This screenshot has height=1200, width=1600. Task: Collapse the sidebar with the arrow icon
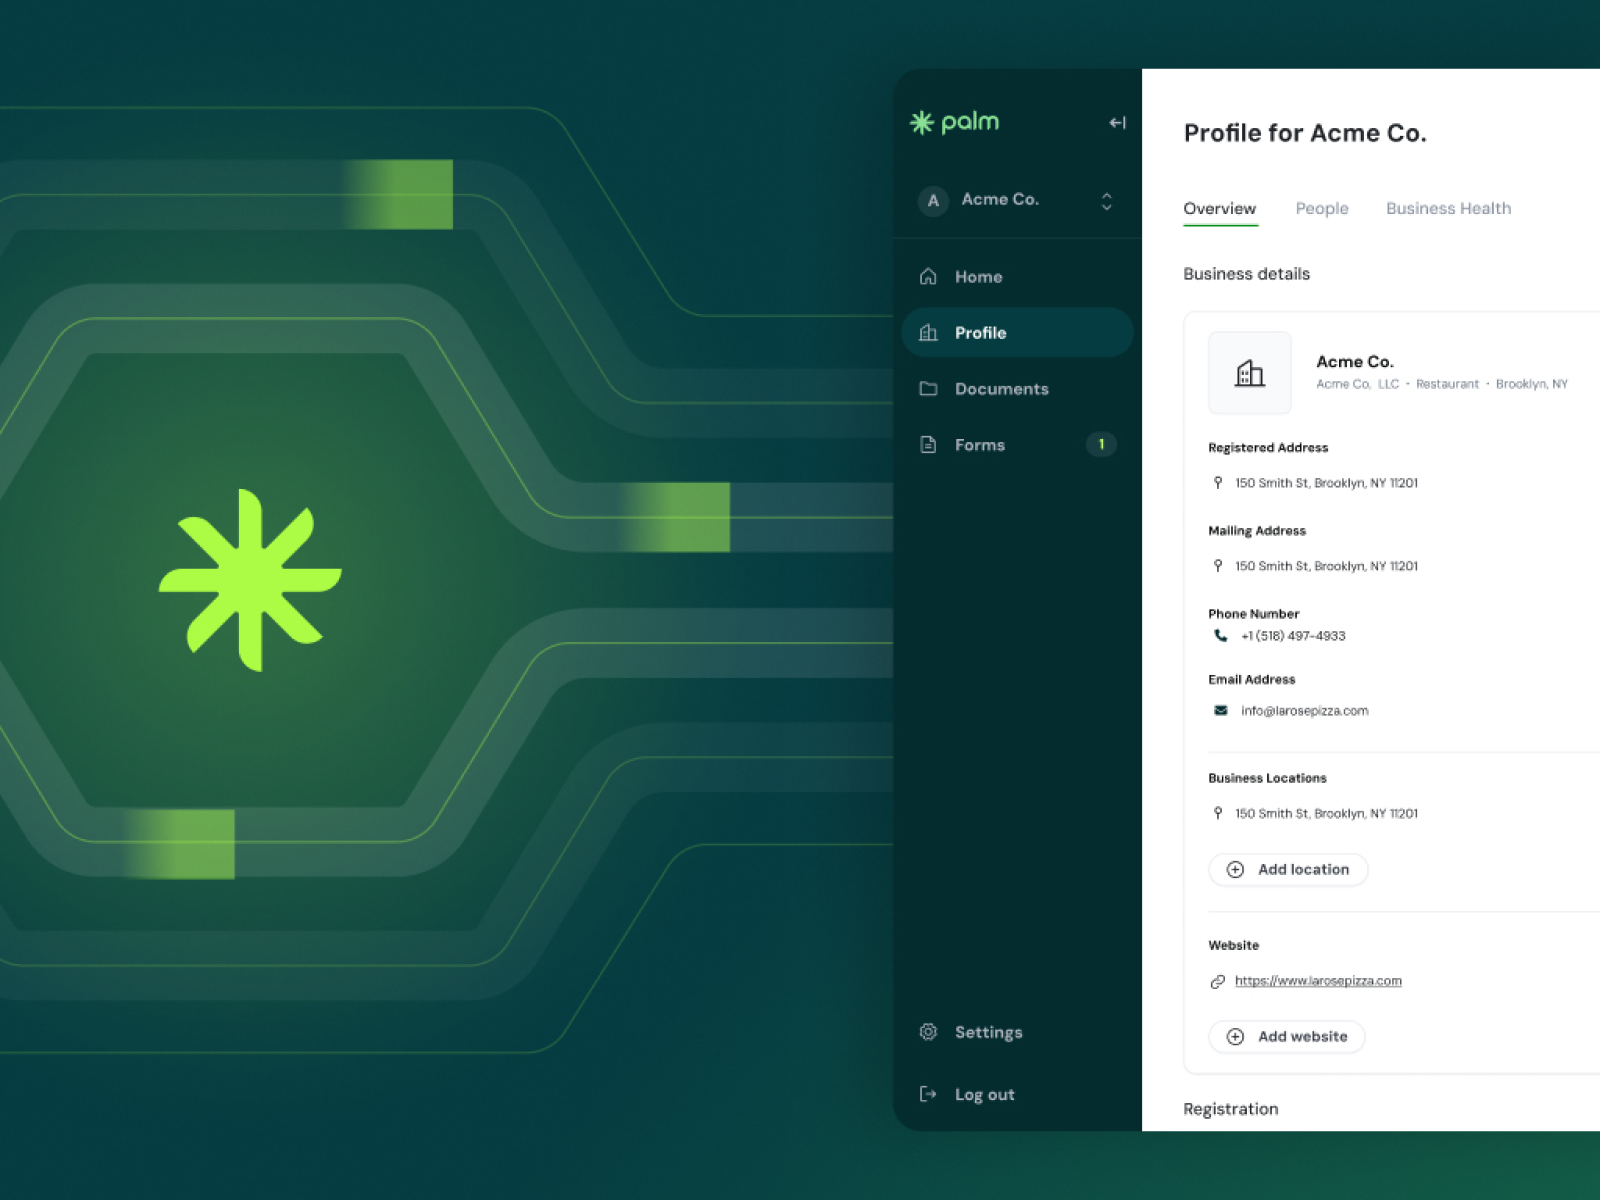tap(1117, 123)
